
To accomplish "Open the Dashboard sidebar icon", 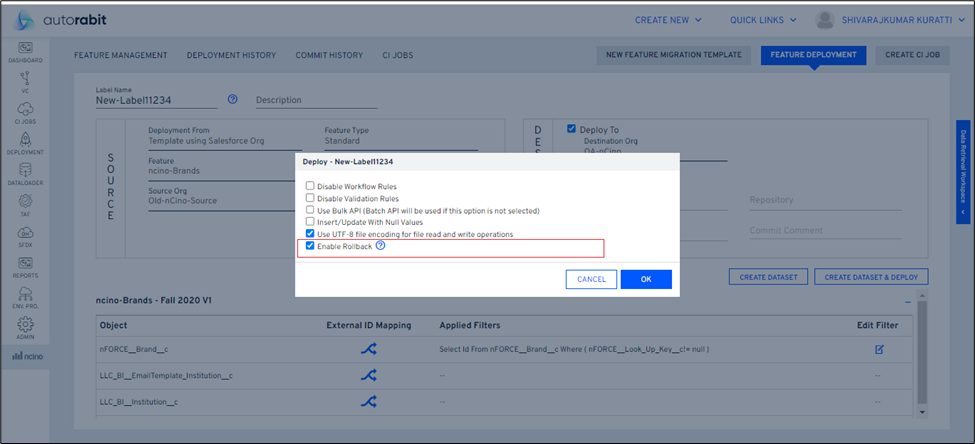I will 25,51.
